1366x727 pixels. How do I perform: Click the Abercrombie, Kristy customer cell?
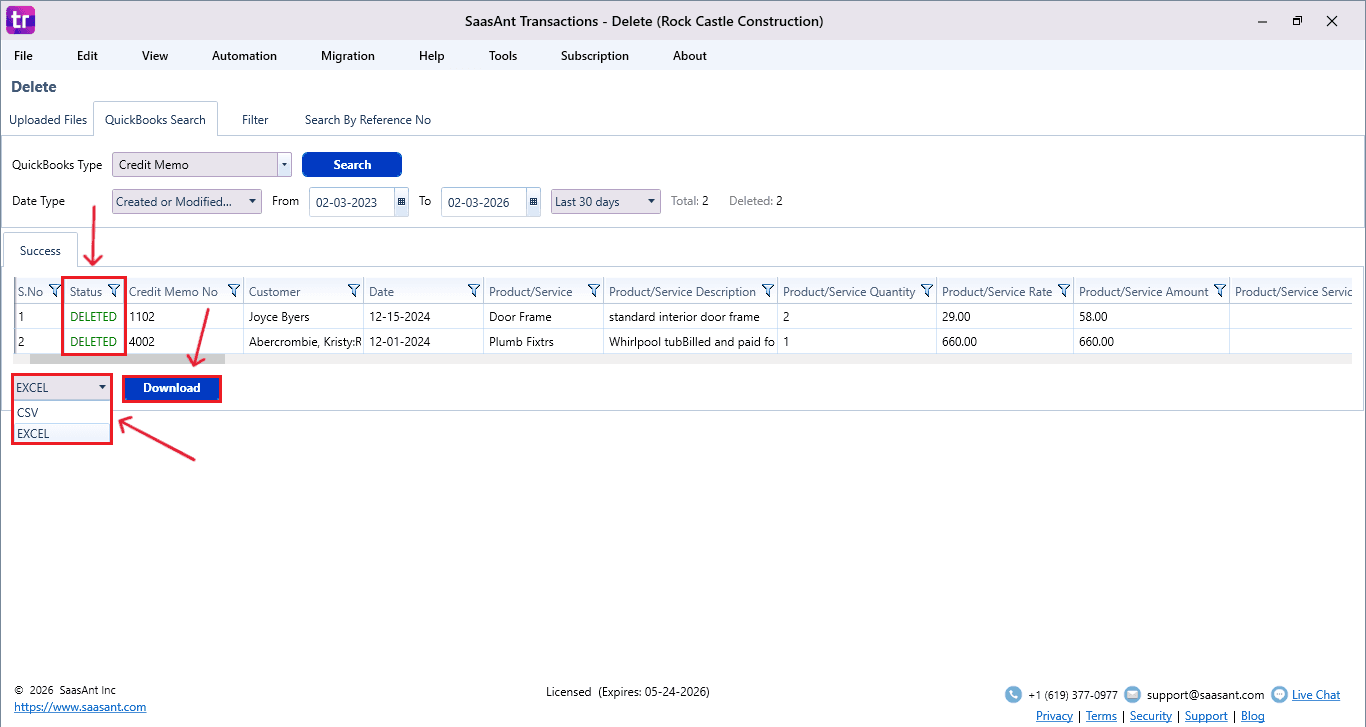(304, 341)
